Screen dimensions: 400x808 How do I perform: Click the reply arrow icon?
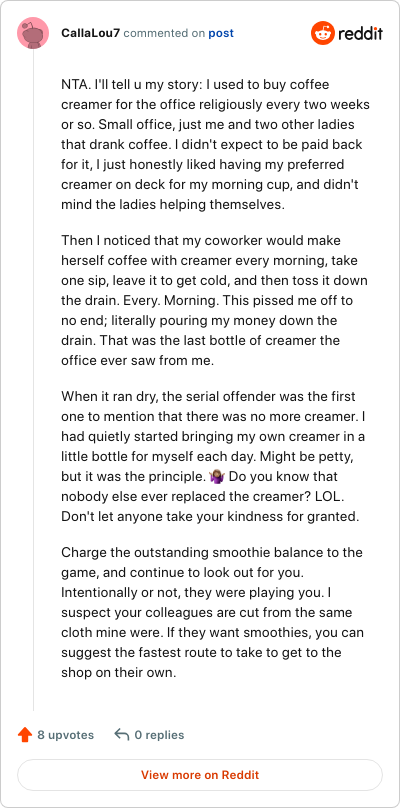tap(121, 734)
